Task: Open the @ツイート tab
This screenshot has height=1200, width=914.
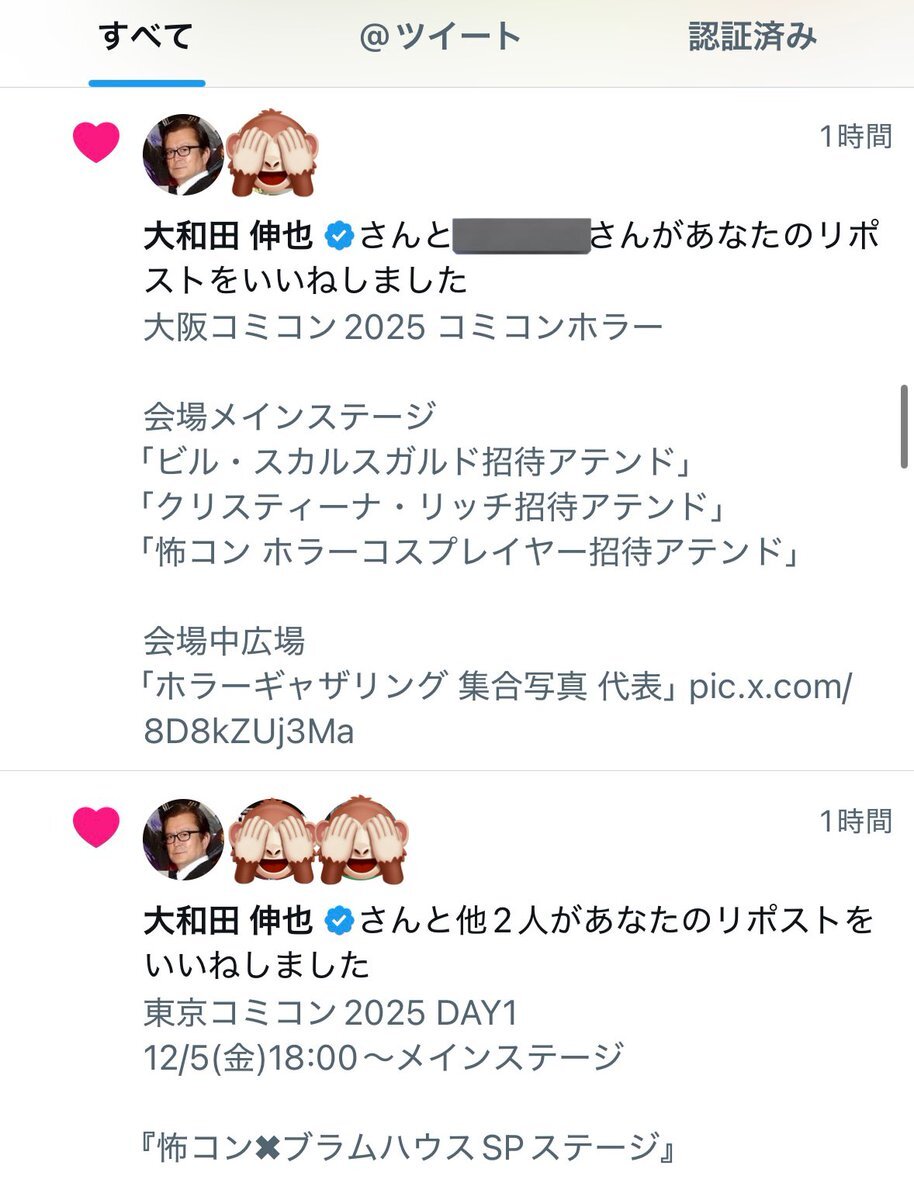Action: [440, 38]
